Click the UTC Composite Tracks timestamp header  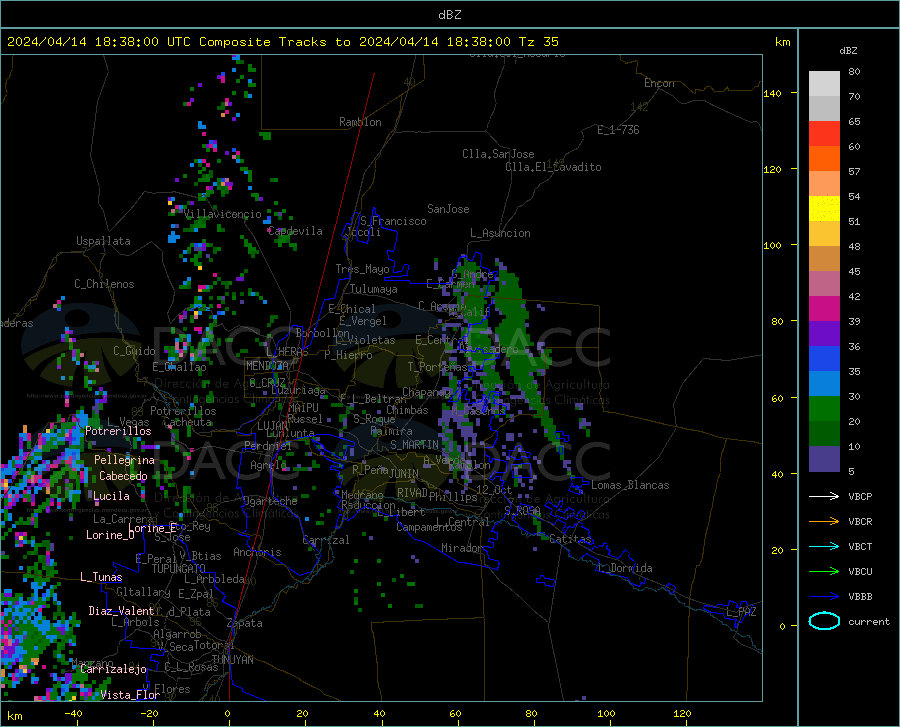tap(282, 42)
